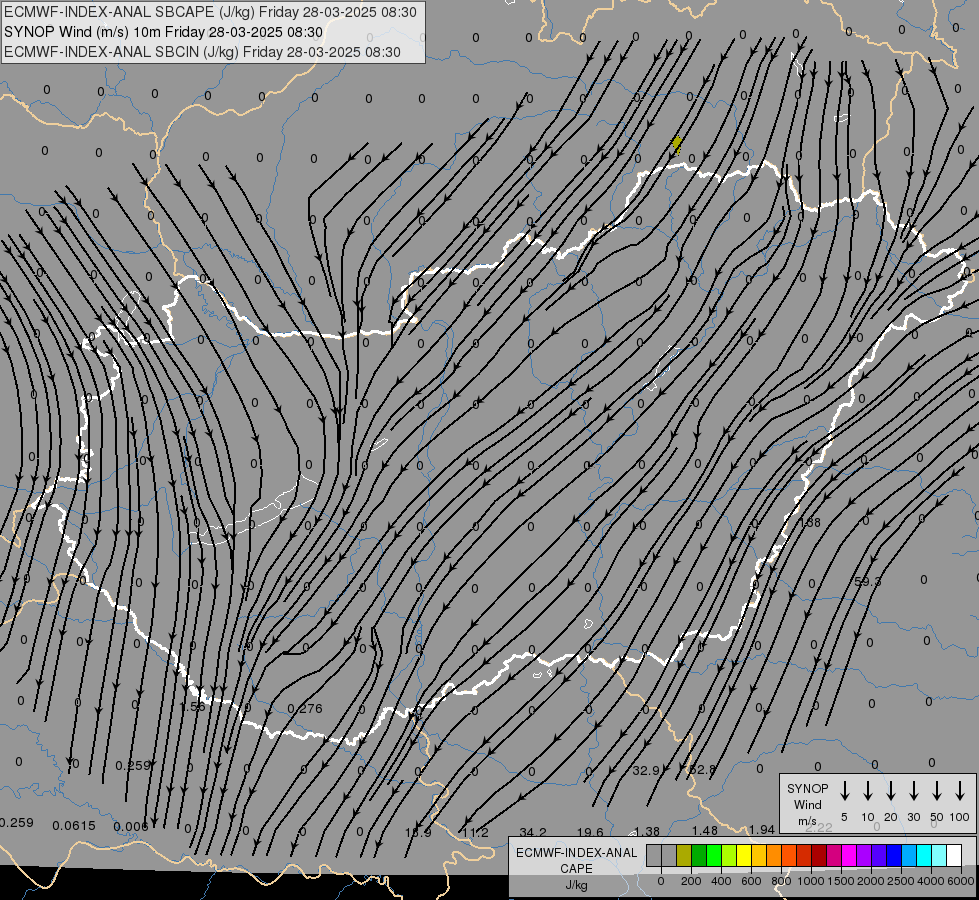Select the white CAPE legend swatch

point(955,855)
